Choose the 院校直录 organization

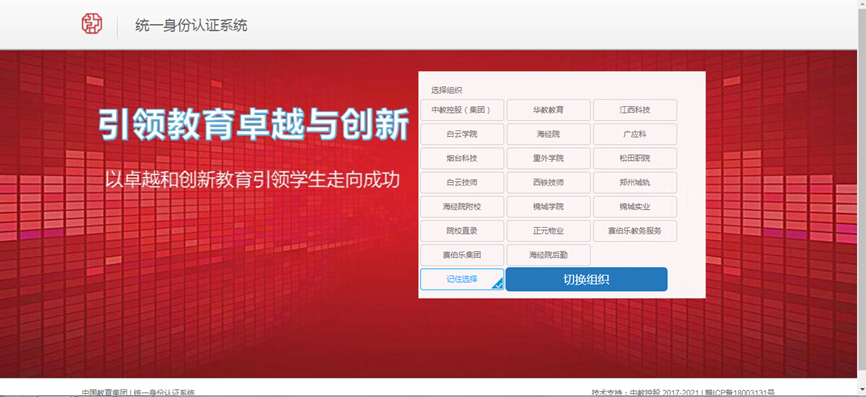pyautogui.click(x=462, y=231)
